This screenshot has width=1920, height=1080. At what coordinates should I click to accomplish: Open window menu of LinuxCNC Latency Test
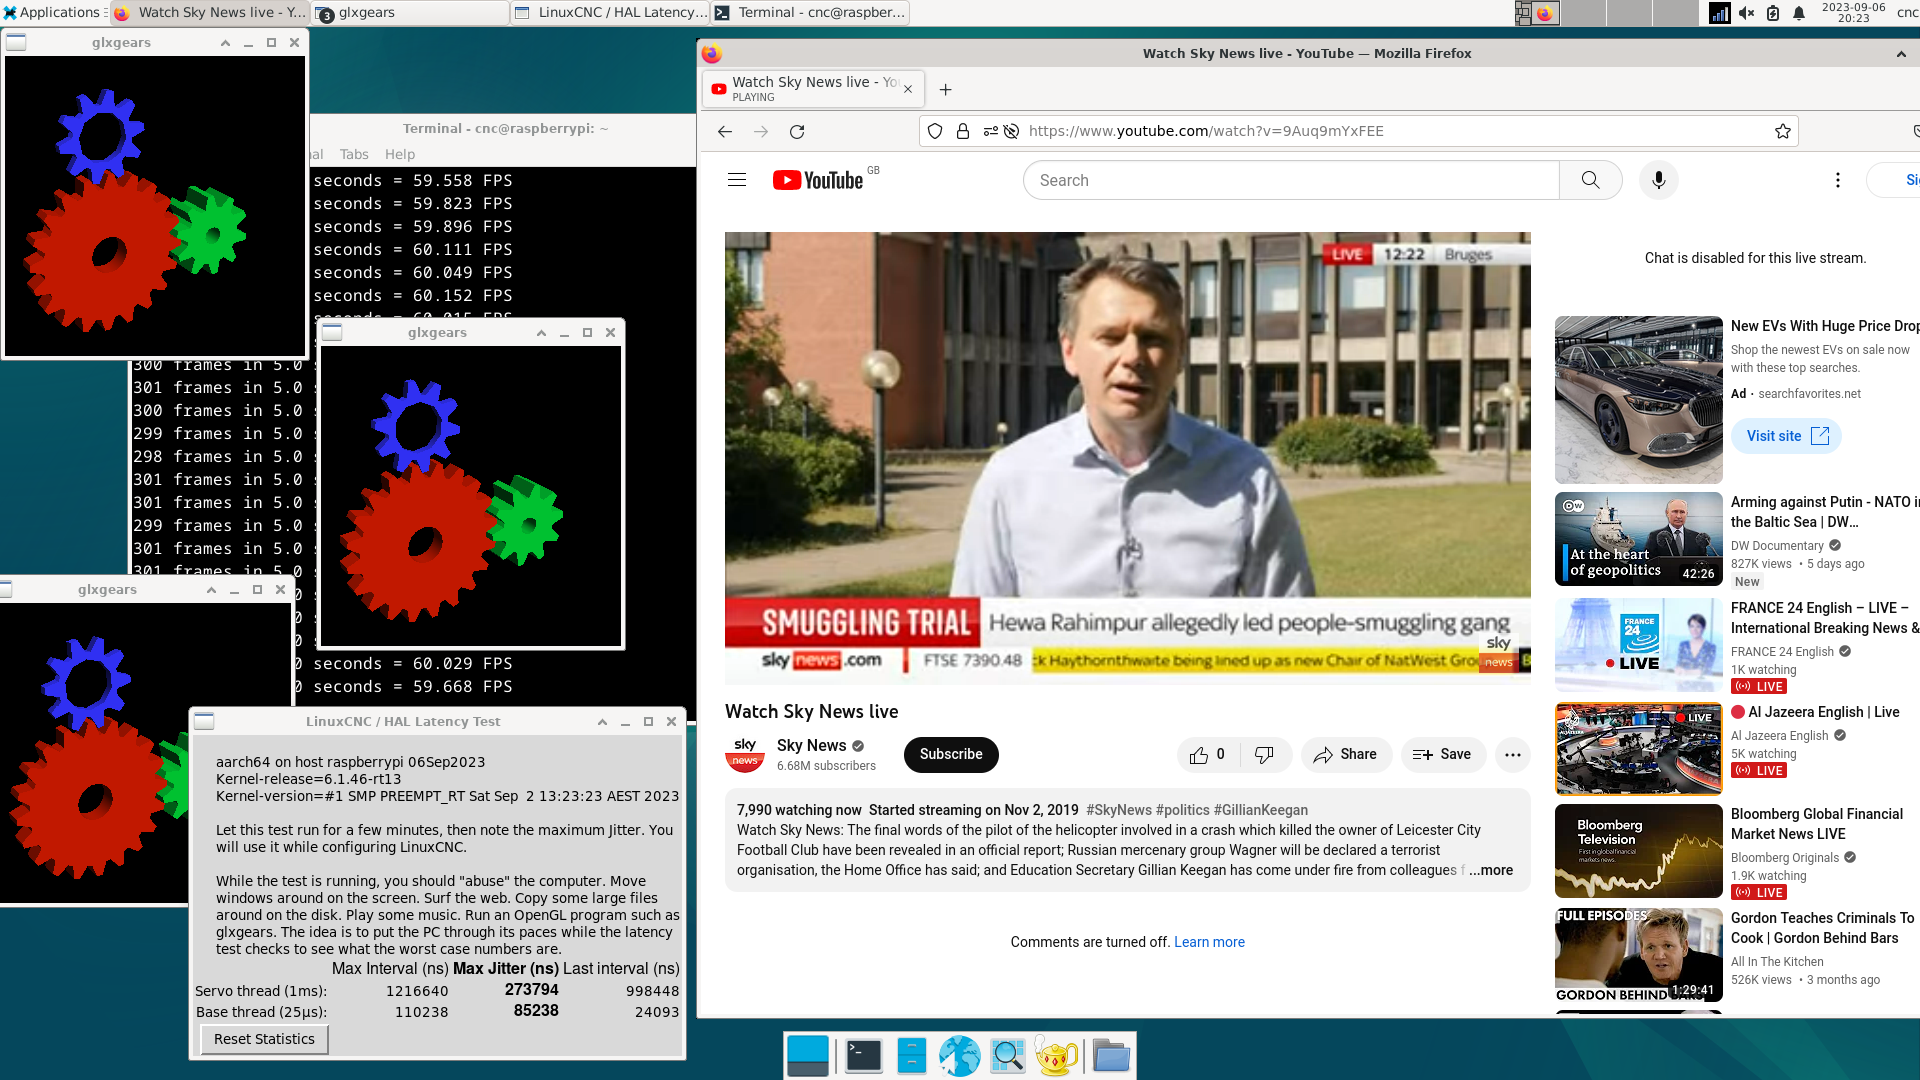(x=204, y=721)
